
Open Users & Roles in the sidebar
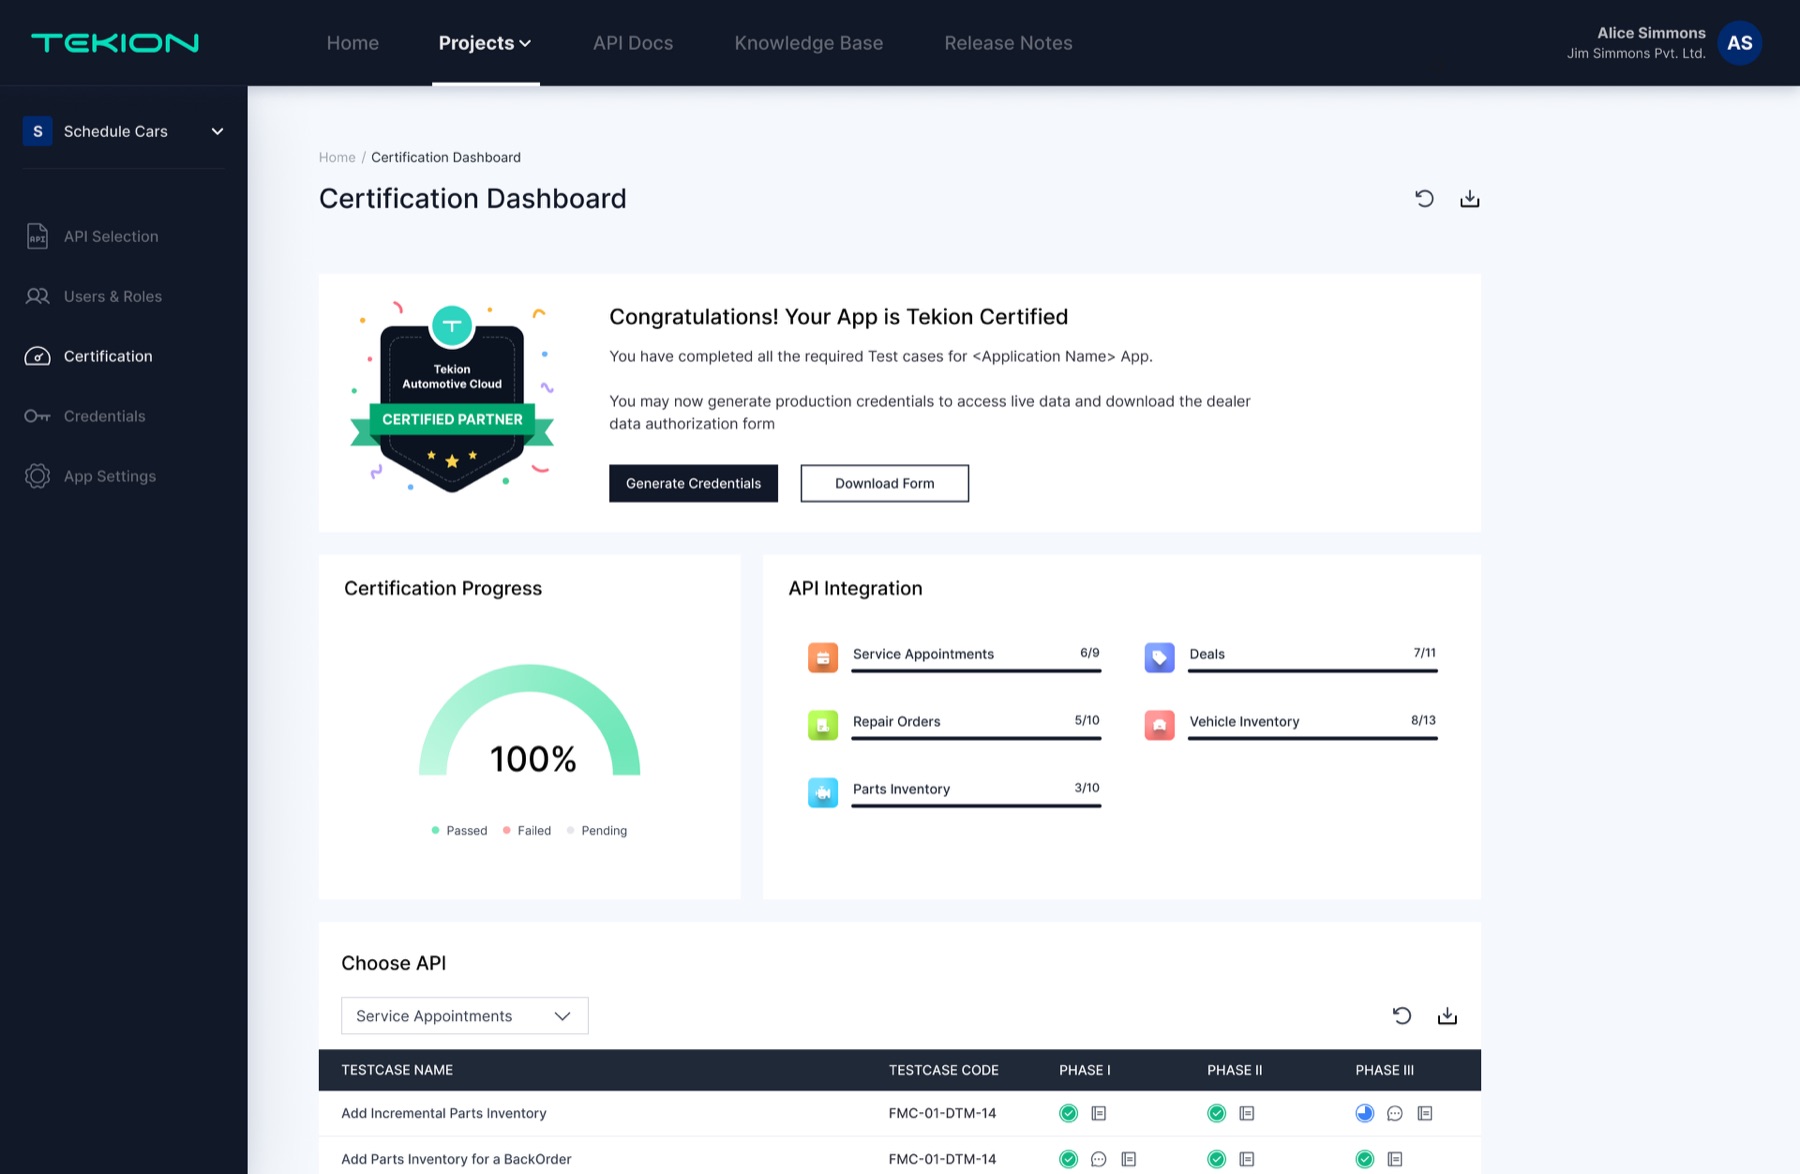pos(94,296)
